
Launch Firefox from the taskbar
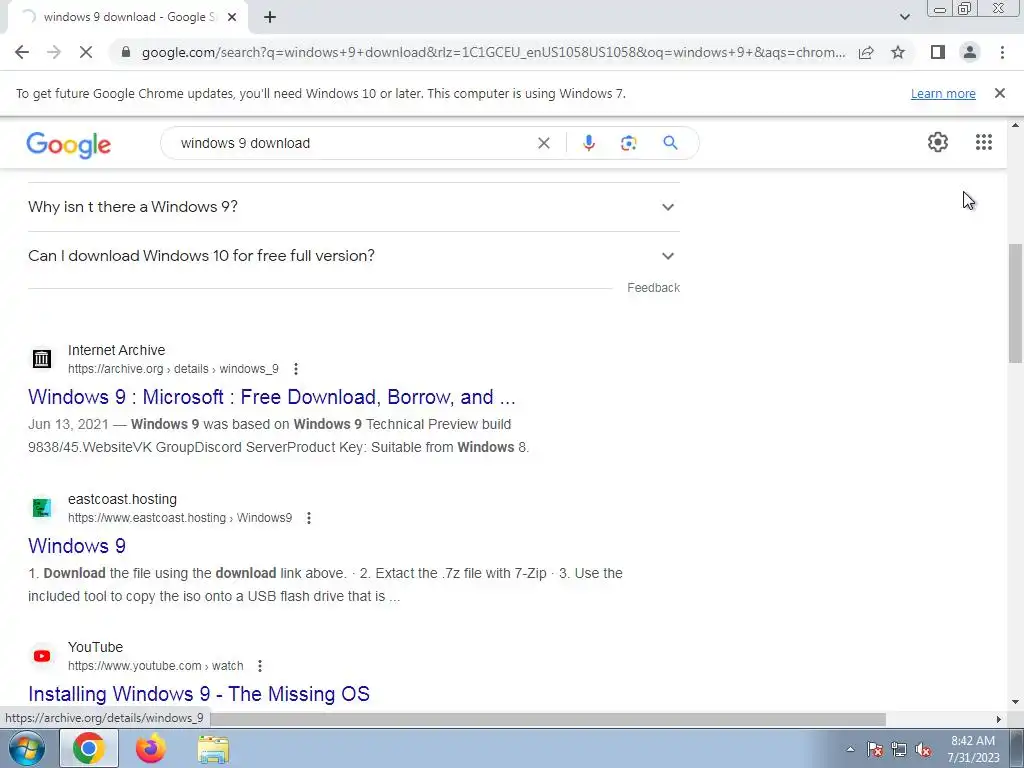(151, 748)
